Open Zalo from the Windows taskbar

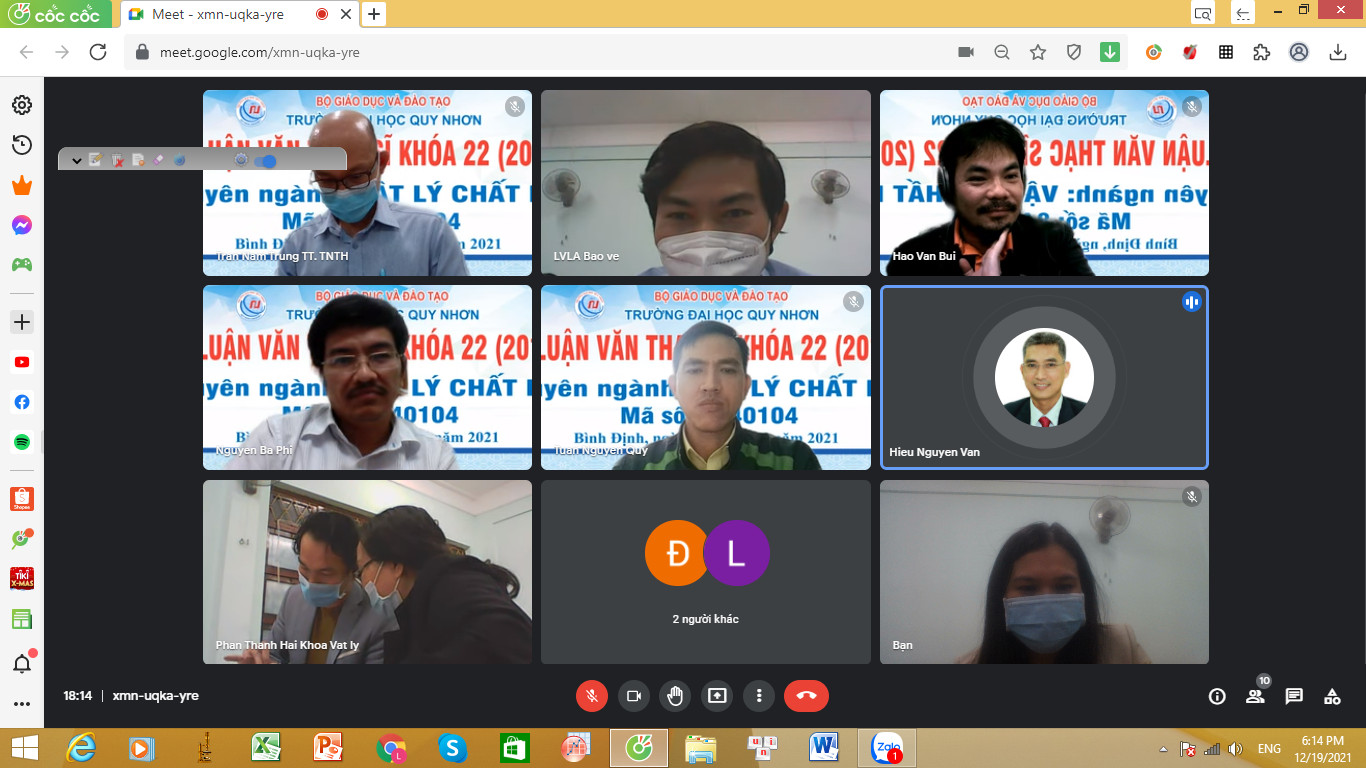(887, 747)
